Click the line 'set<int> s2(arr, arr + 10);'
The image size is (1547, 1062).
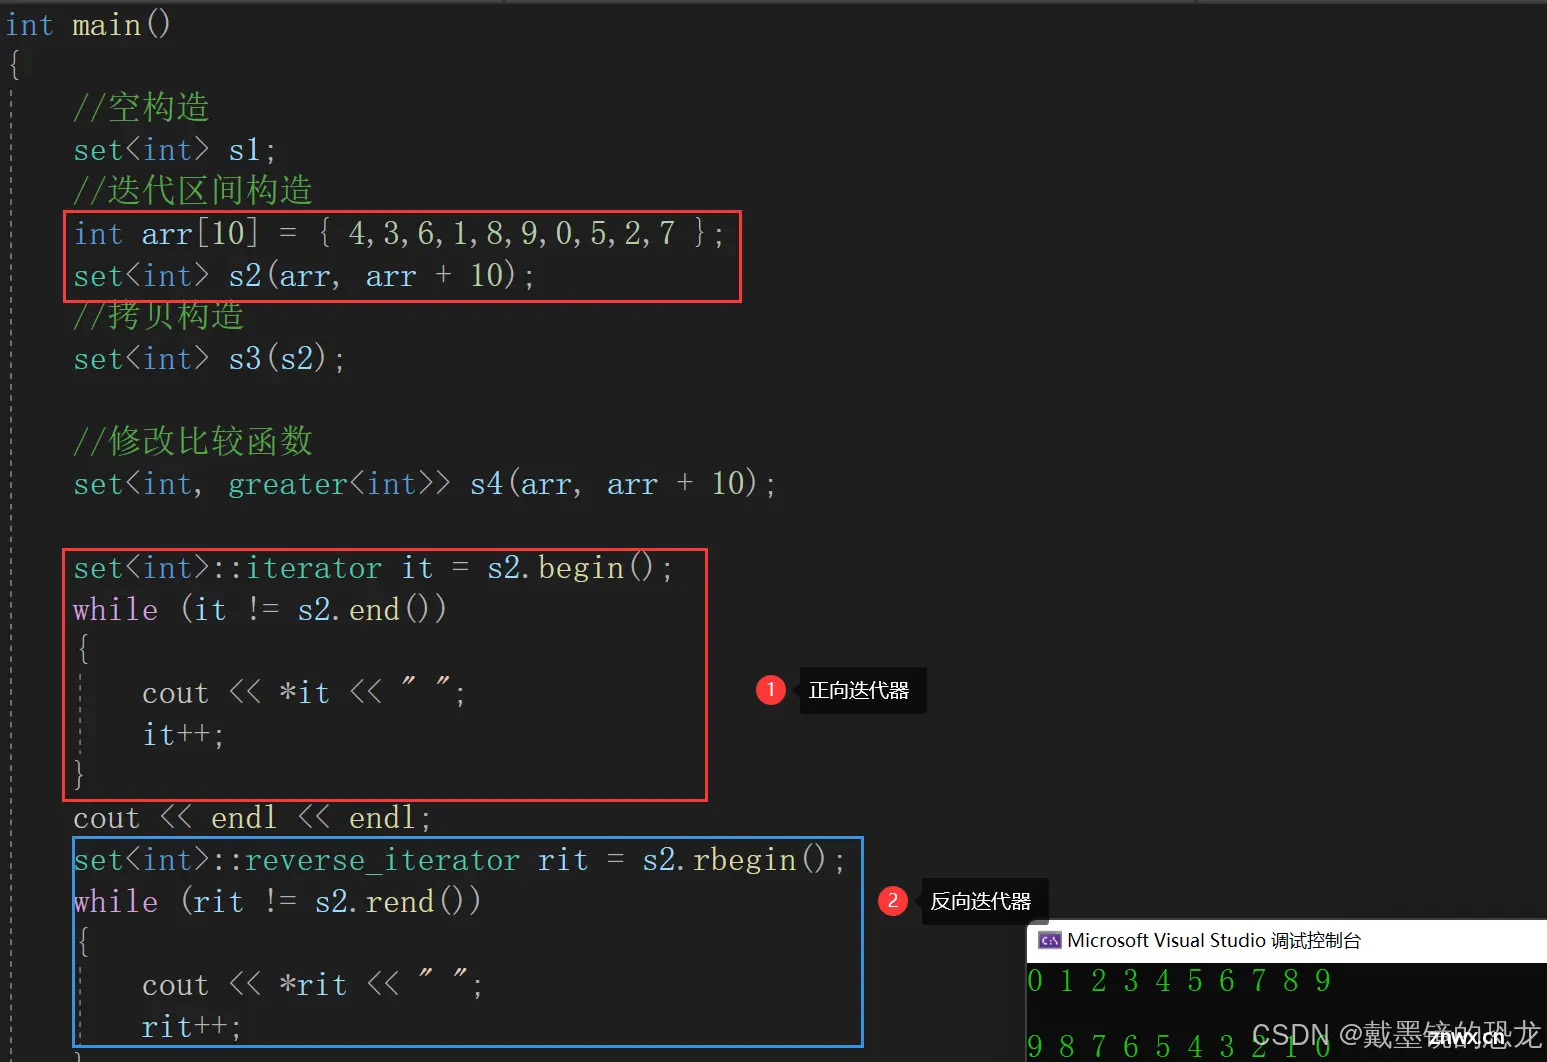304,276
